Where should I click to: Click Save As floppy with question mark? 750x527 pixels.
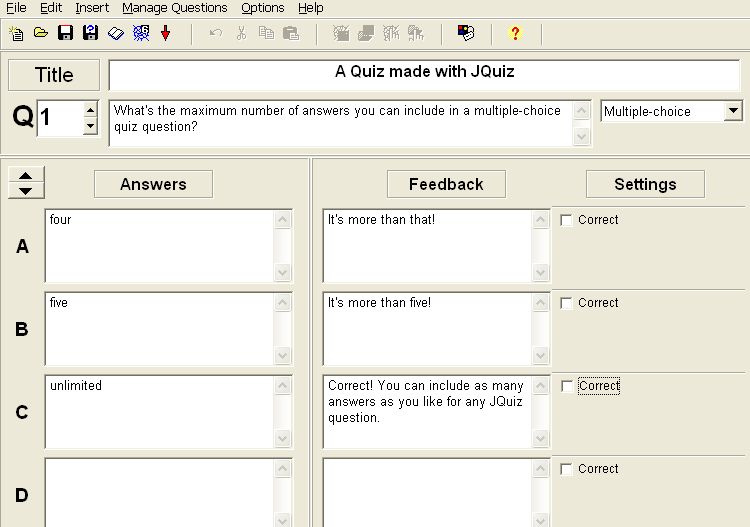click(90, 33)
